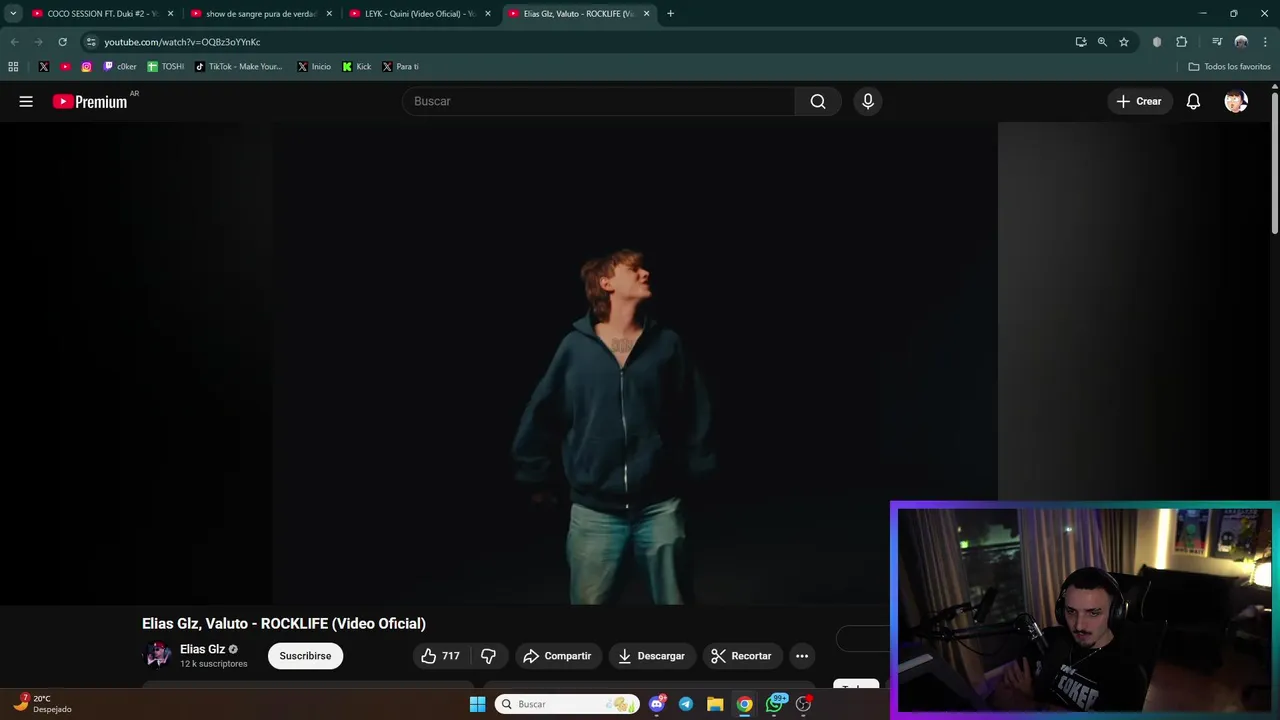The width and height of the screenshot is (1280, 720).
Task: Click the taskbar Buscar search box
Action: tap(568, 704)
